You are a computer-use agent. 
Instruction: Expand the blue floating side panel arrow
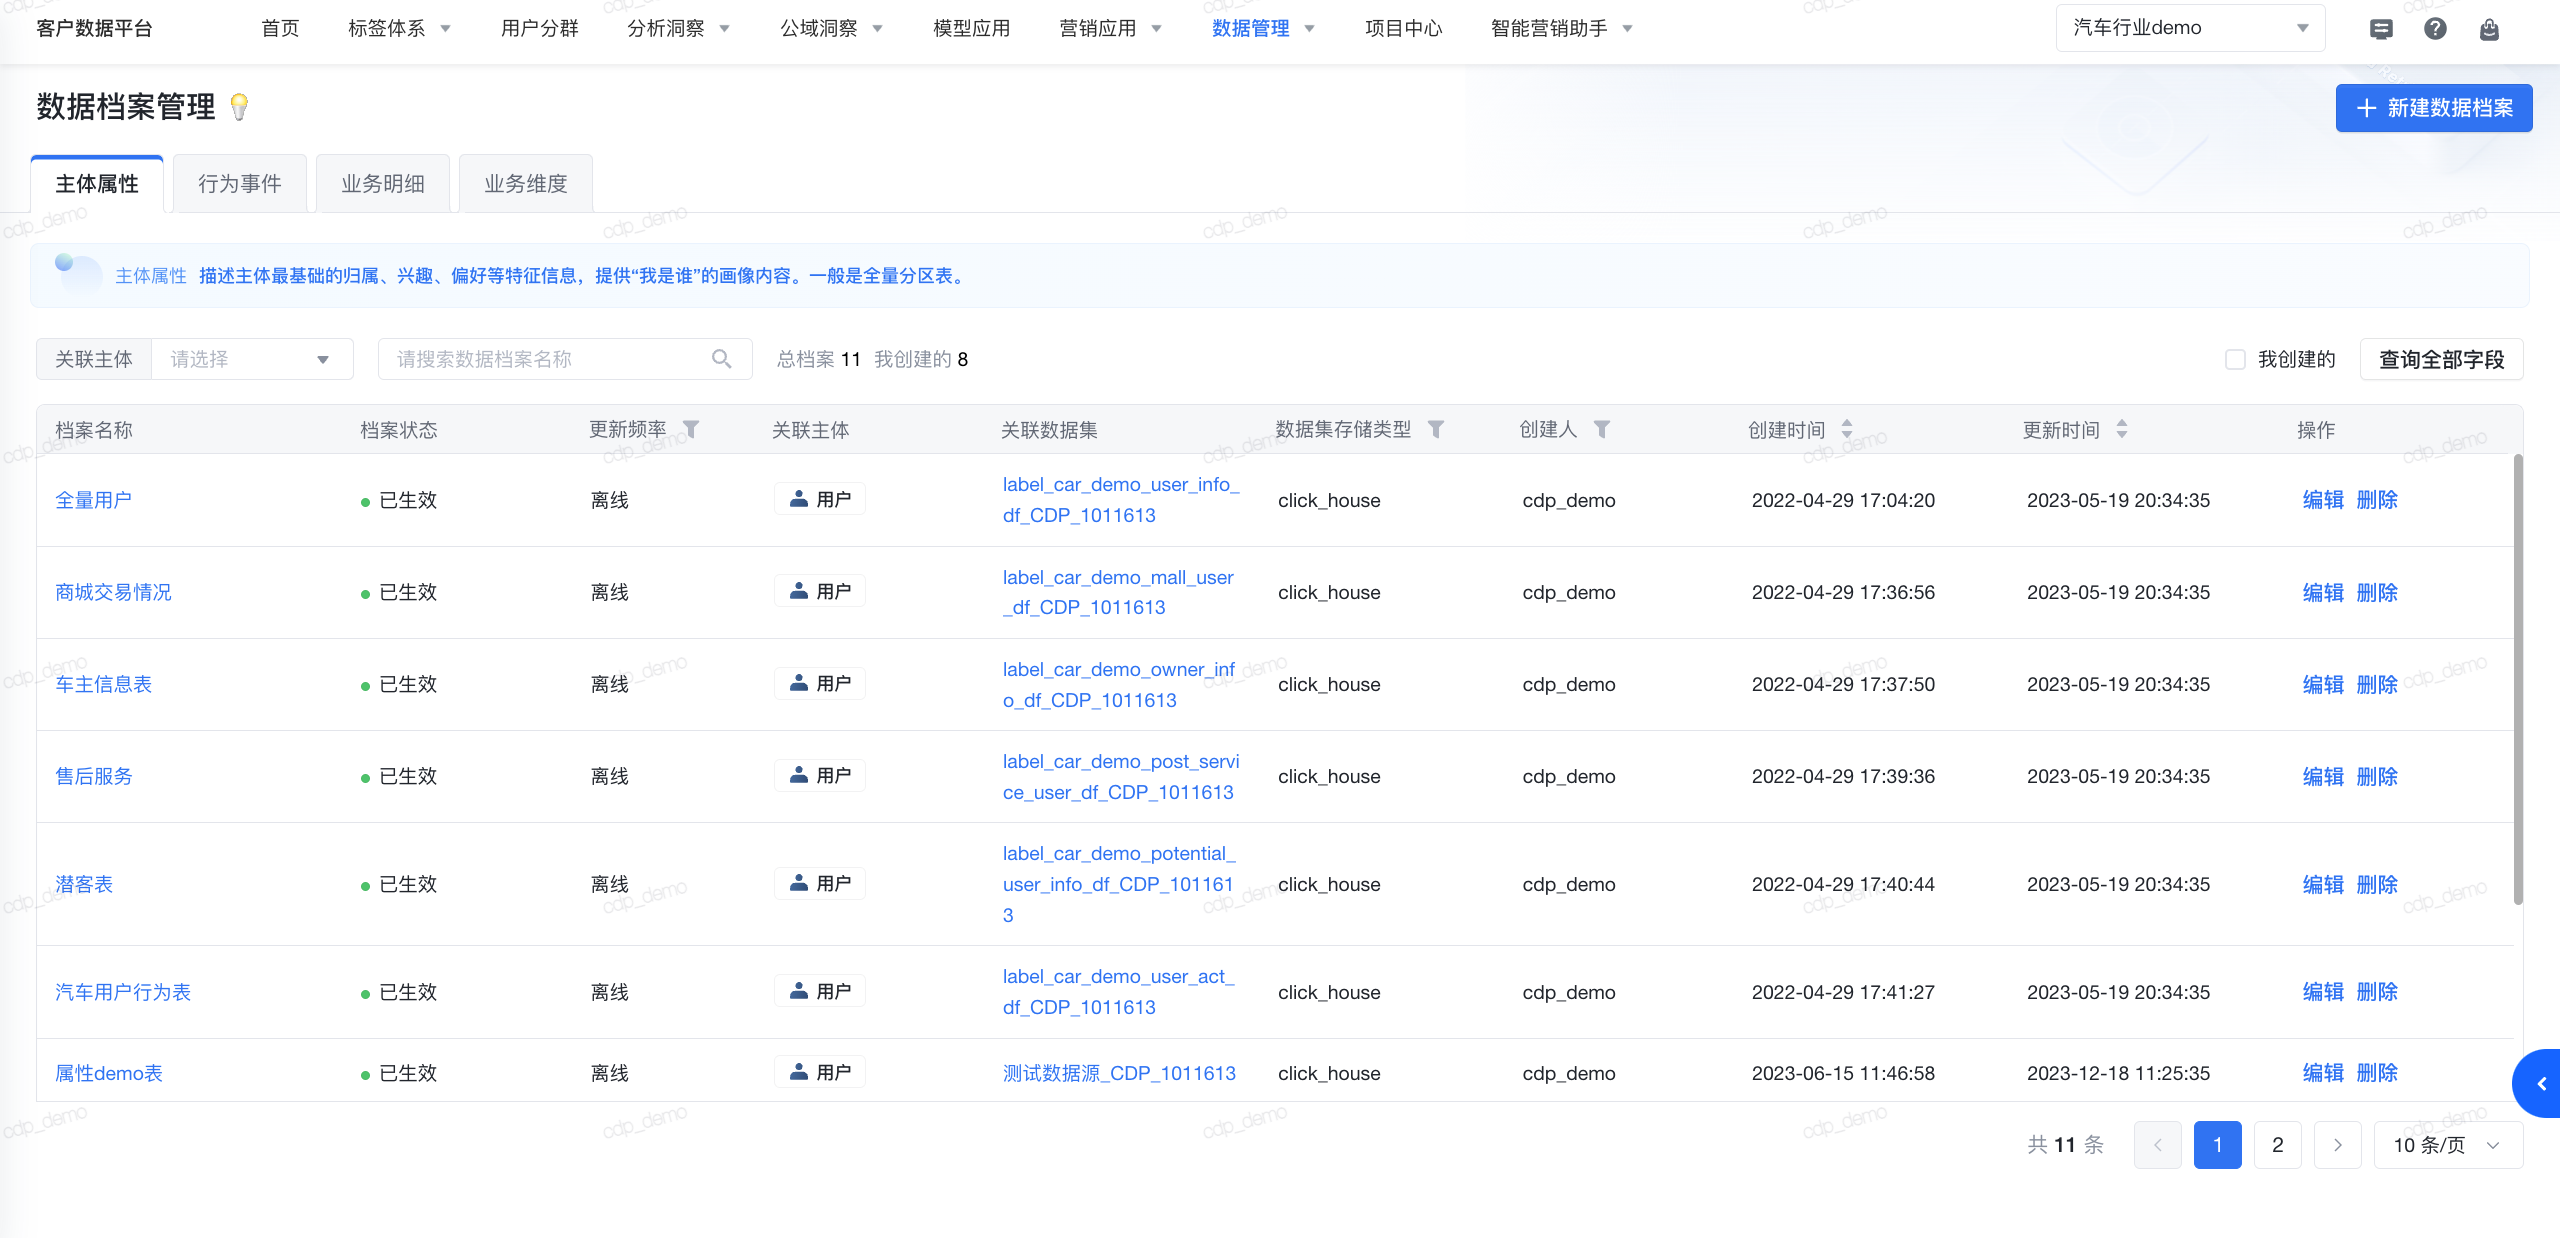[x=2540, y=1083]
